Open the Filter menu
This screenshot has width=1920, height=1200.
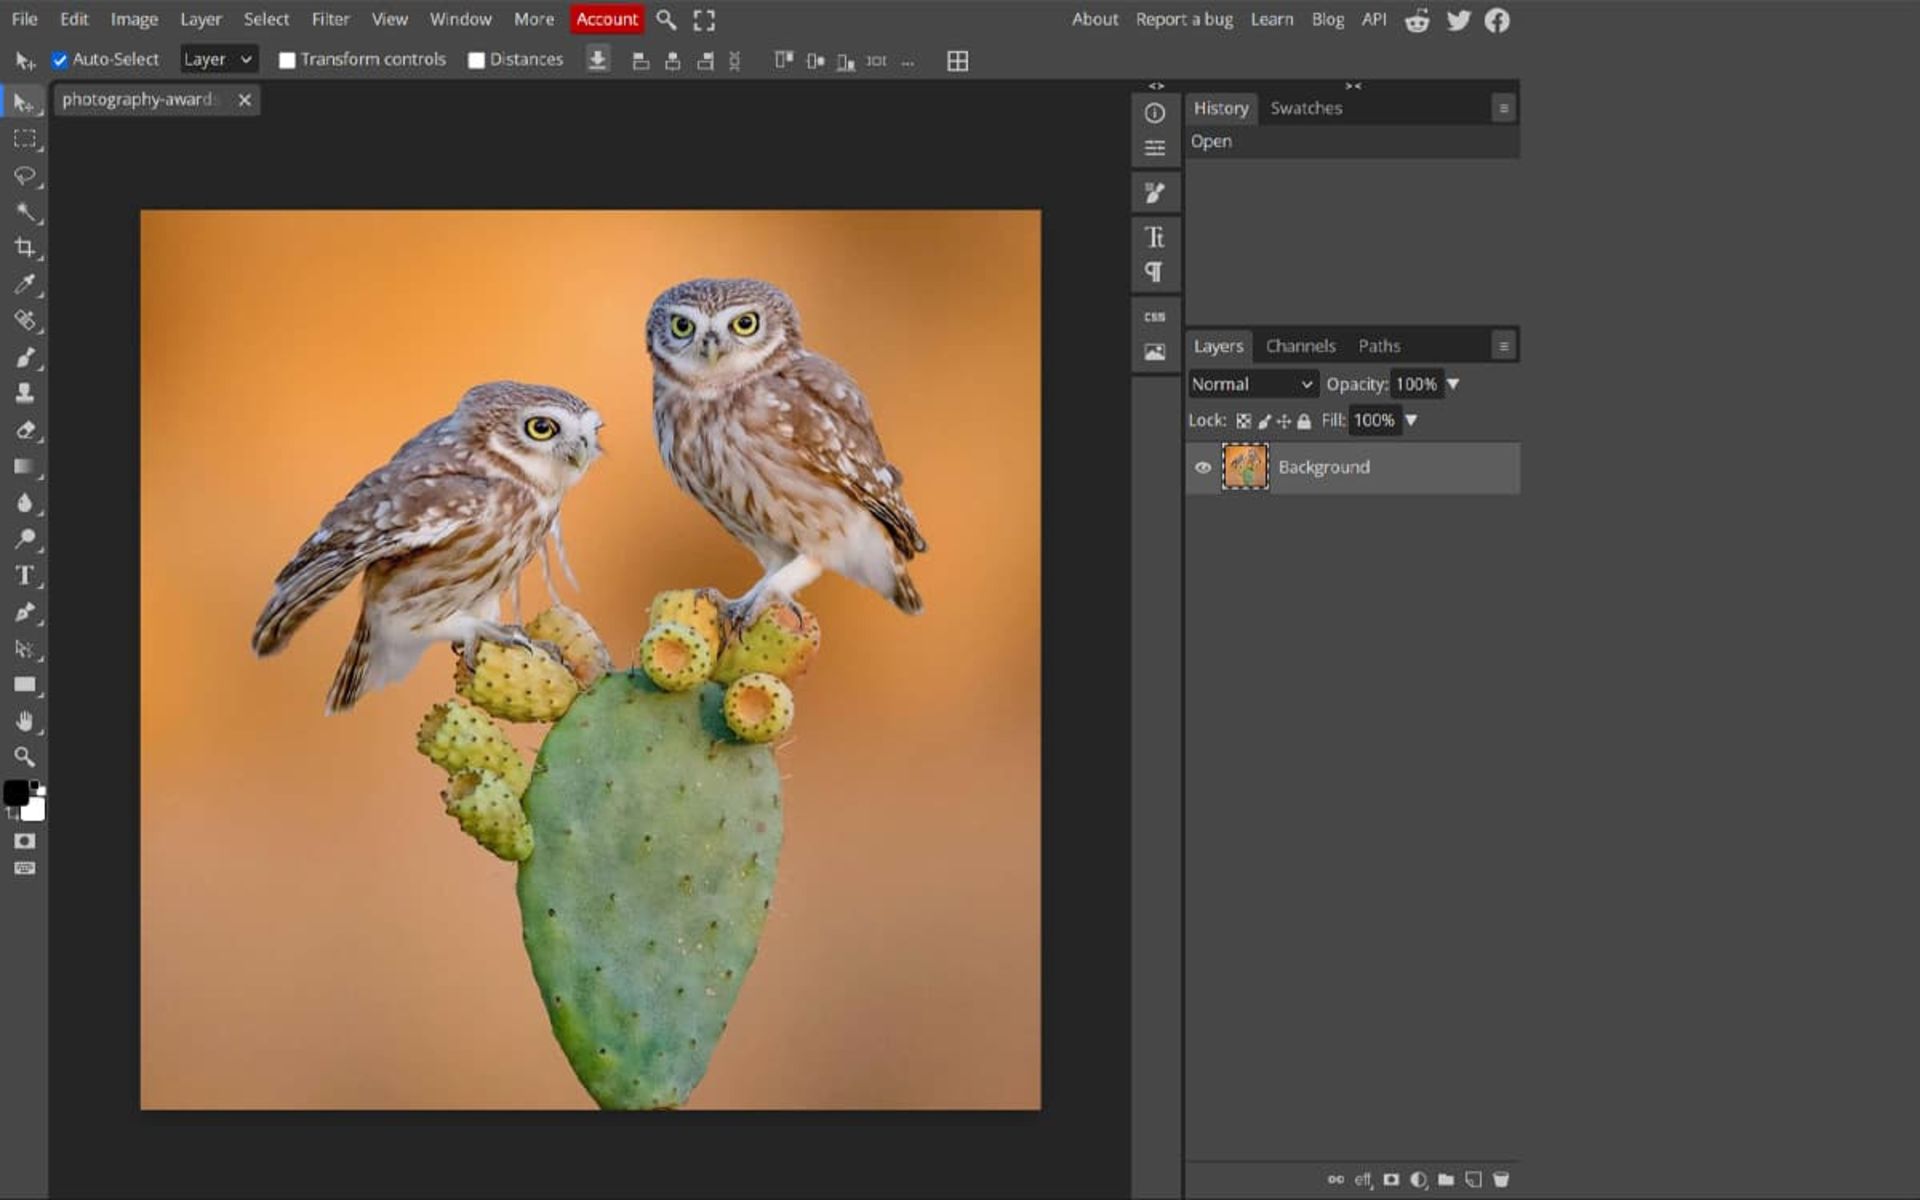(330, 19)
